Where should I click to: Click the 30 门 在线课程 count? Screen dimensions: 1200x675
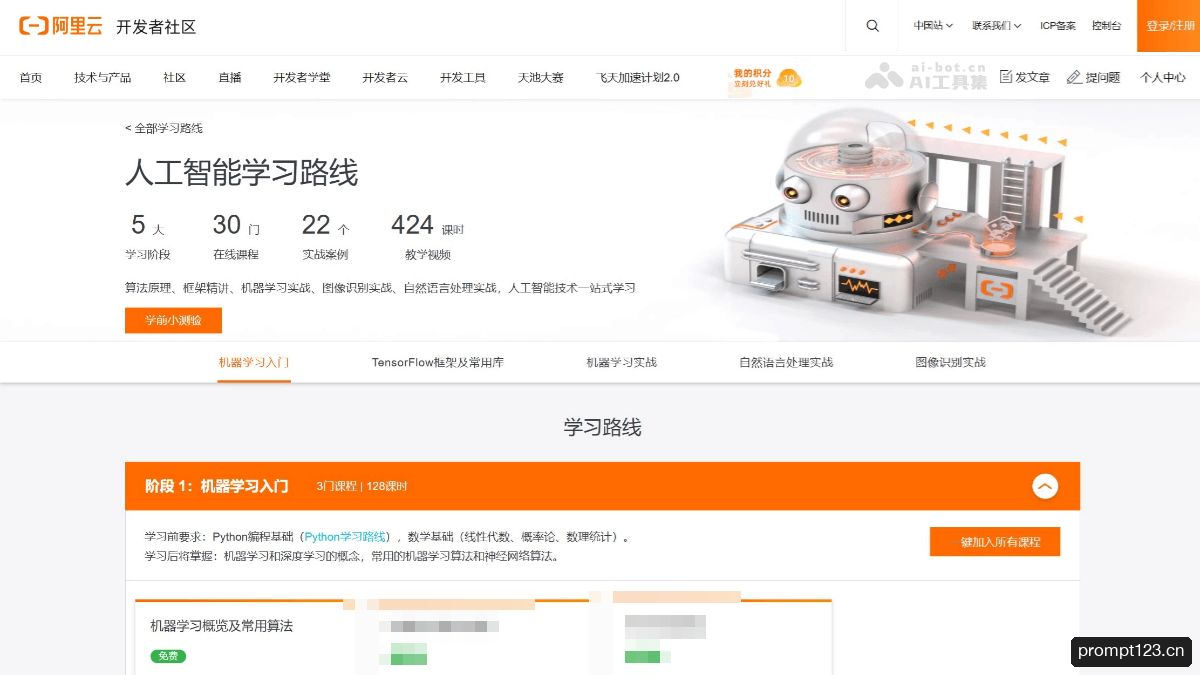click(236, 237)
